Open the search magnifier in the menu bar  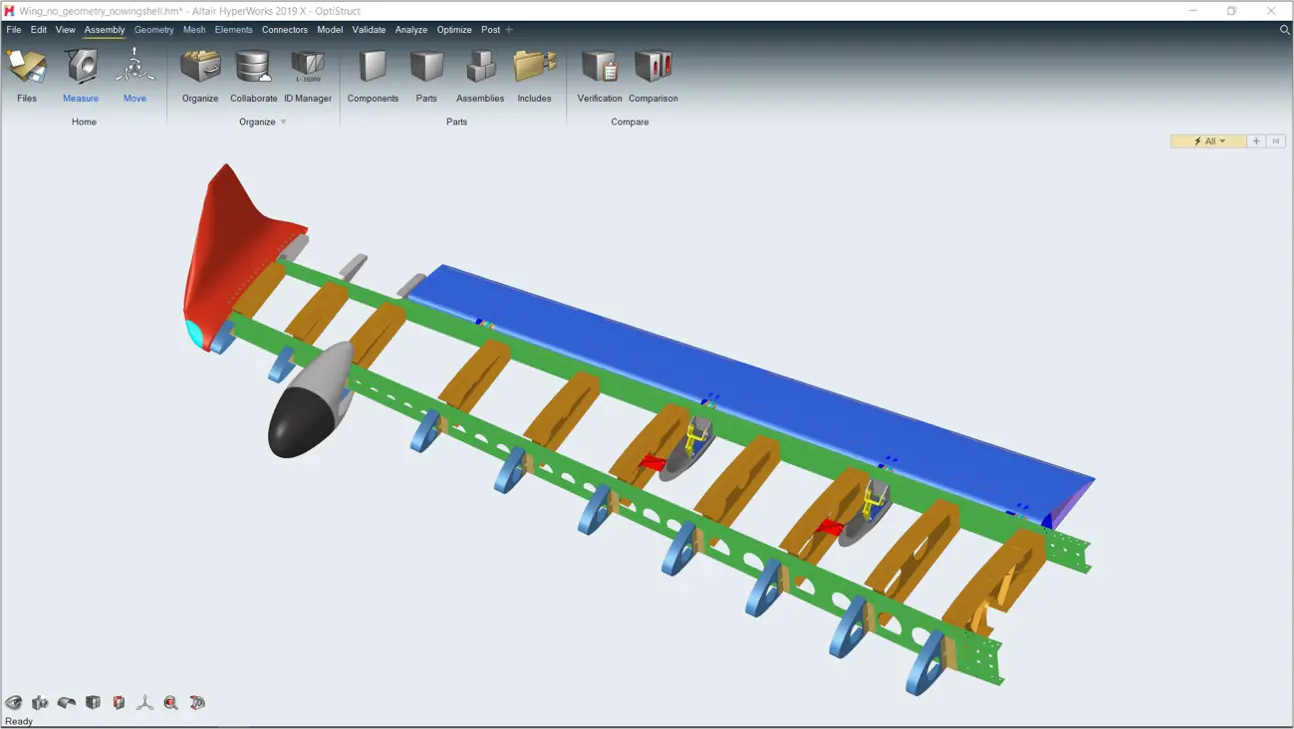[x=1285, y=29]
